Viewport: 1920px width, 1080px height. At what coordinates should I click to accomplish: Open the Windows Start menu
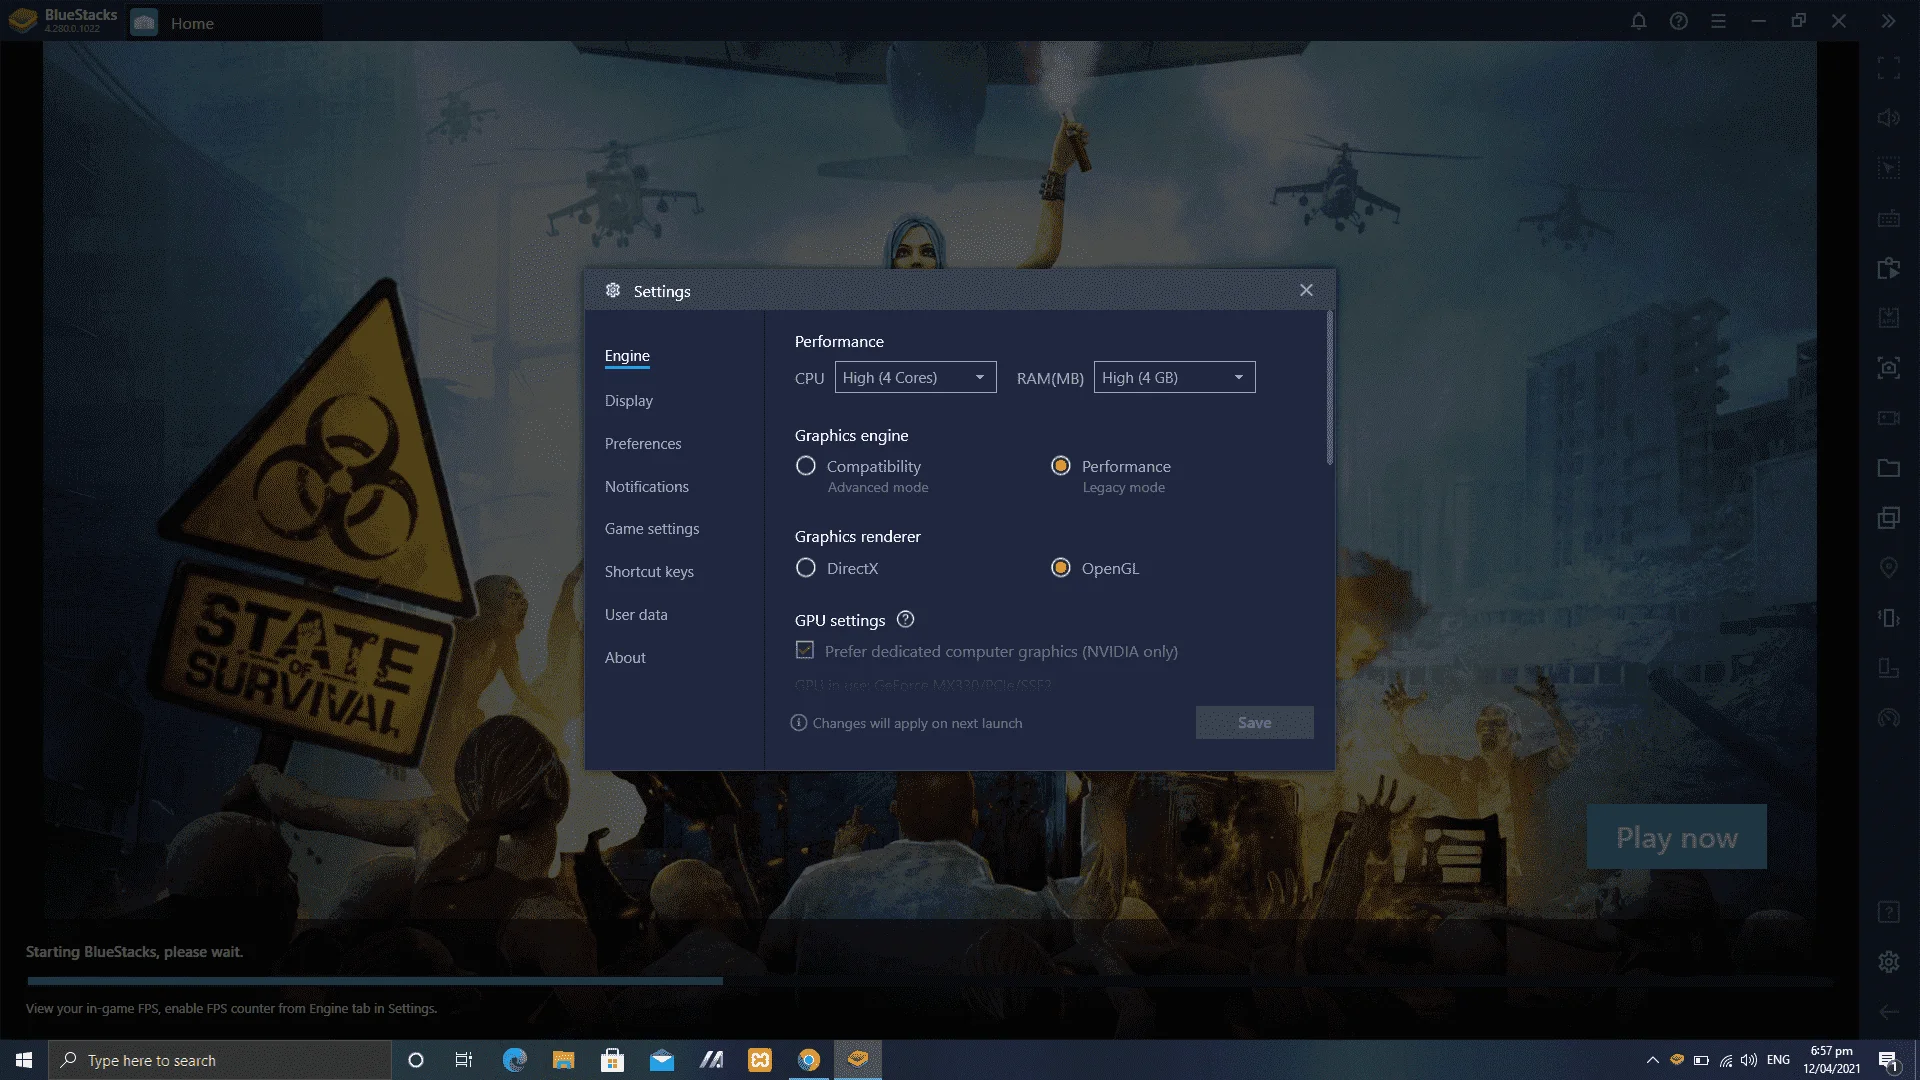pyautogui.click(x=24, y=1060)
